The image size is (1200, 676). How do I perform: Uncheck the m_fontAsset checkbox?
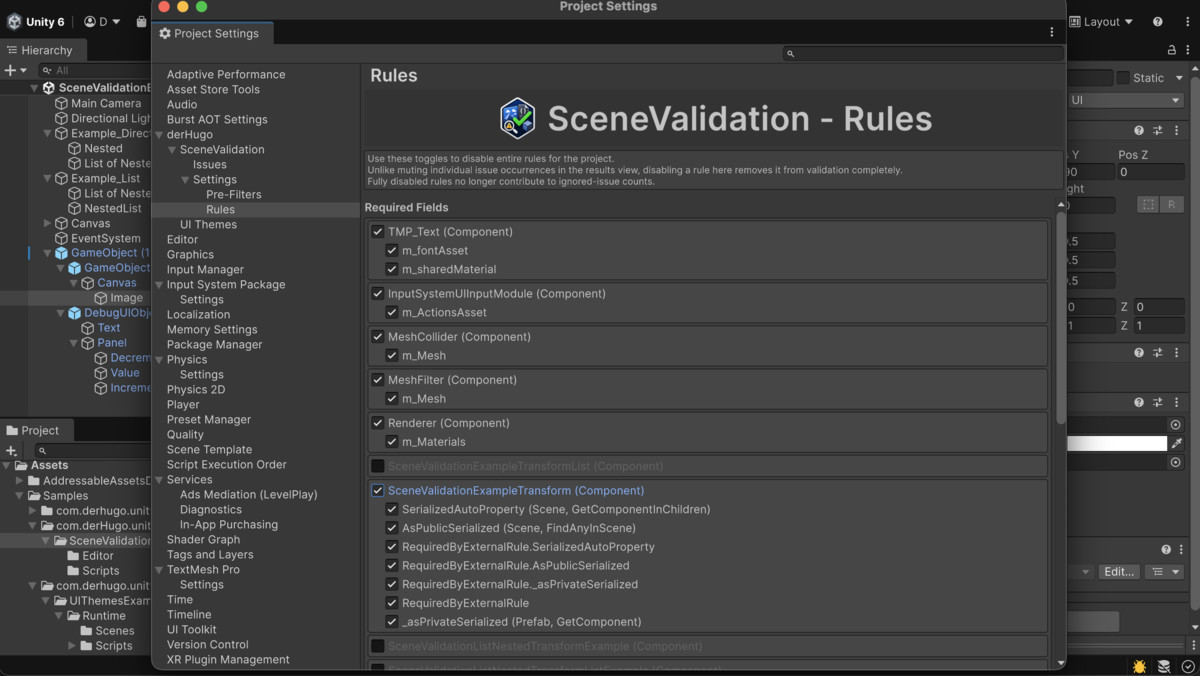(x=392, y=250)
